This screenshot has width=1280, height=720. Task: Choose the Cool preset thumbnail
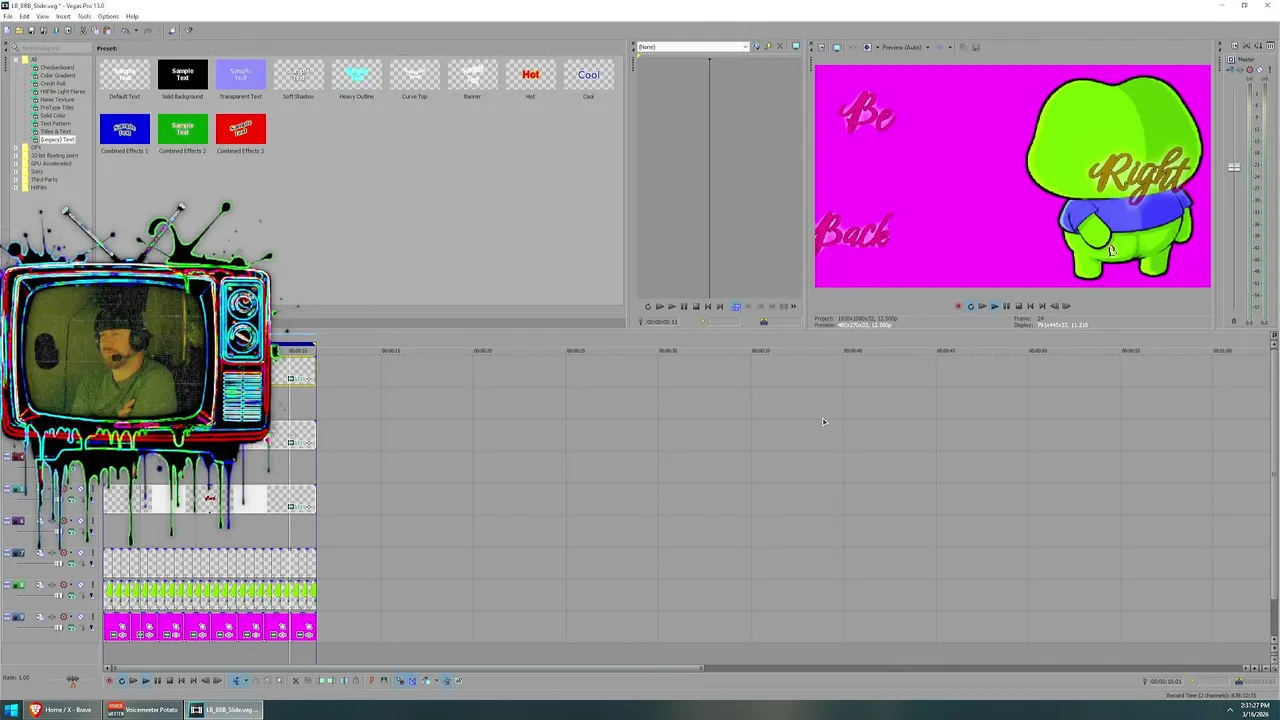(589, 75)
